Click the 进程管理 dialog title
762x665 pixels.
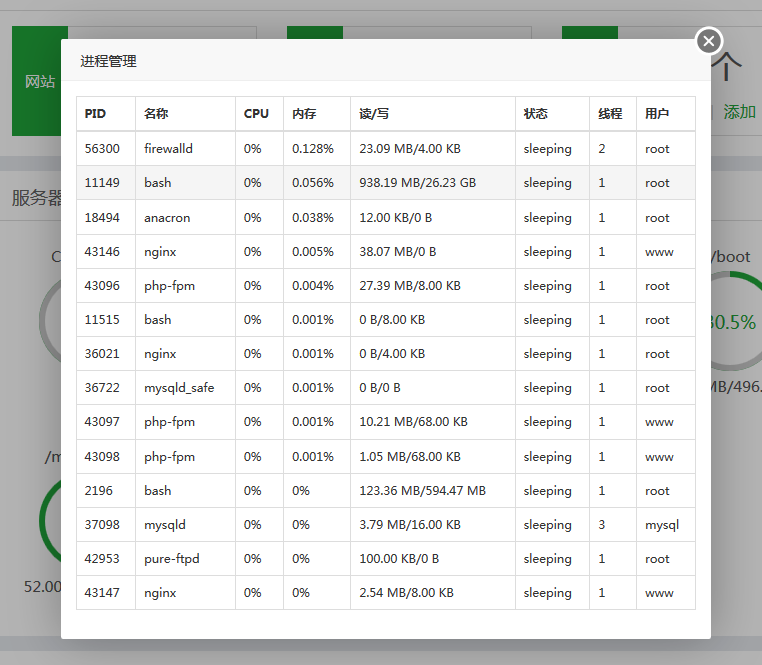click(x=108, y=61)
